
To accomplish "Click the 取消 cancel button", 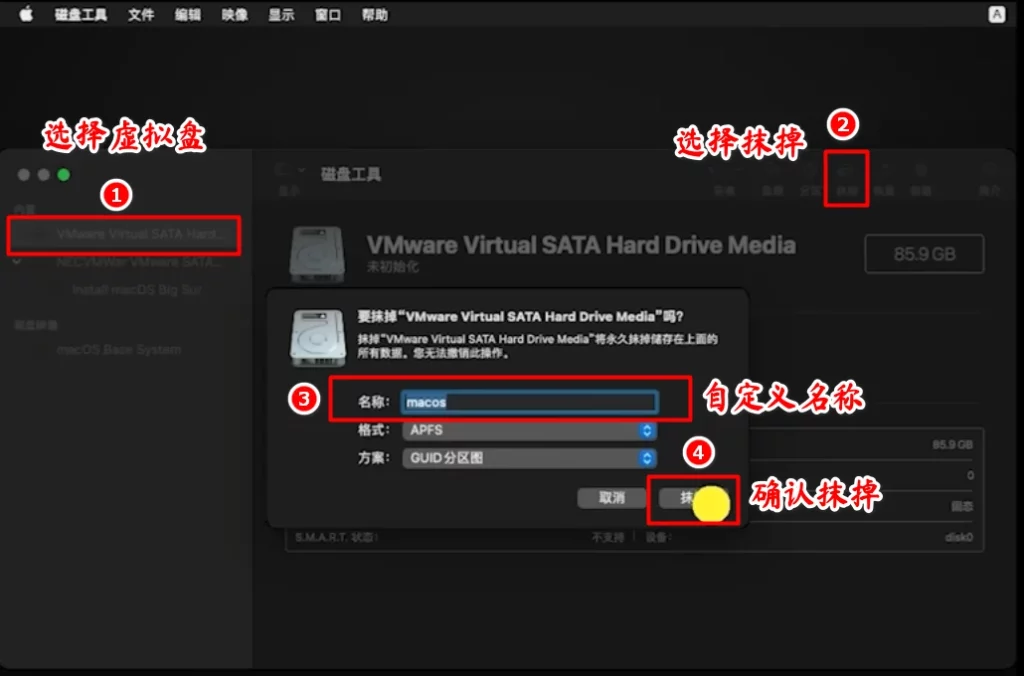I will [x=611, y=498].
